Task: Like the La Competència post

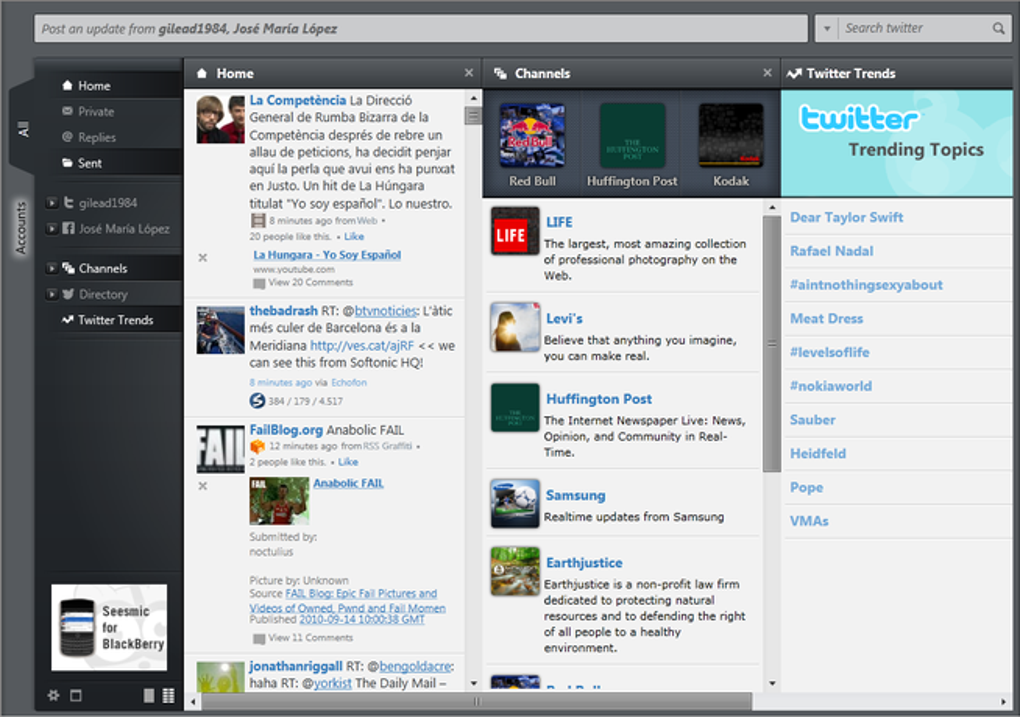Action: tap(354, 237)
